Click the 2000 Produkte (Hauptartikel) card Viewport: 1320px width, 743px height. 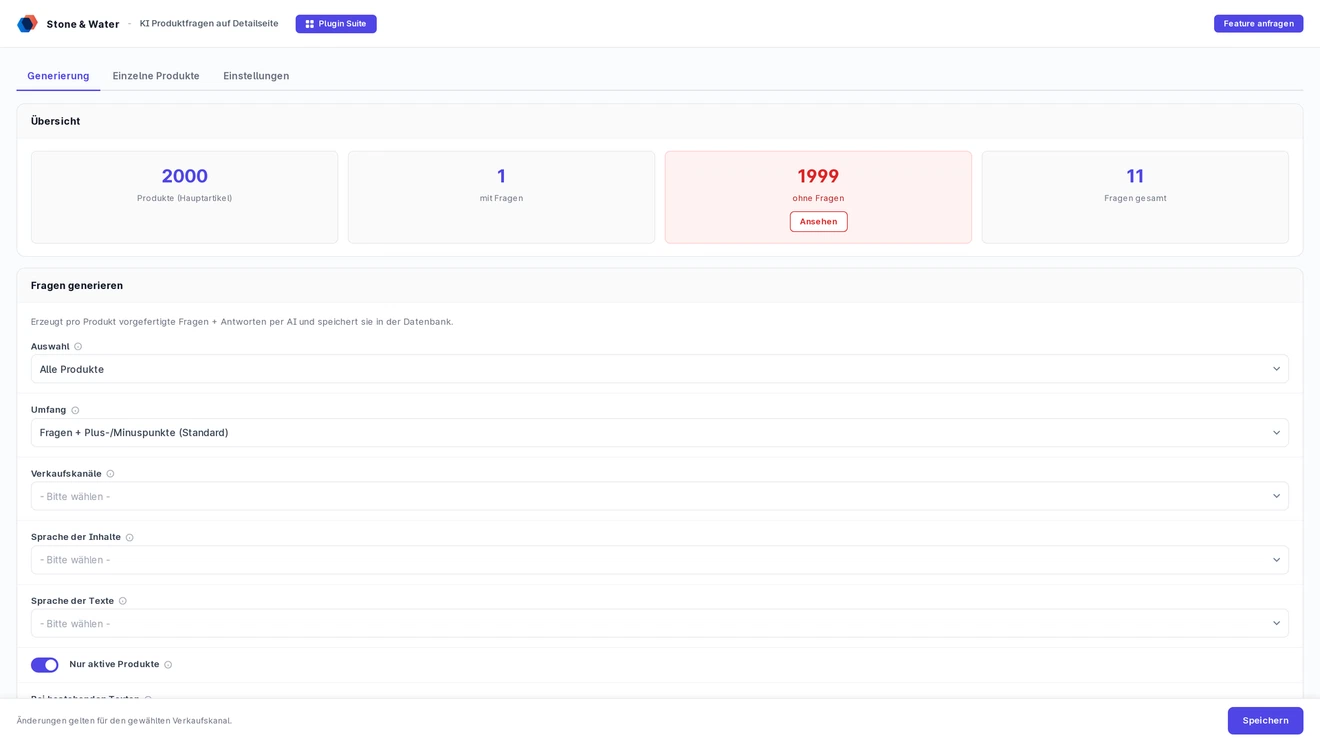(x=184, y=197)
